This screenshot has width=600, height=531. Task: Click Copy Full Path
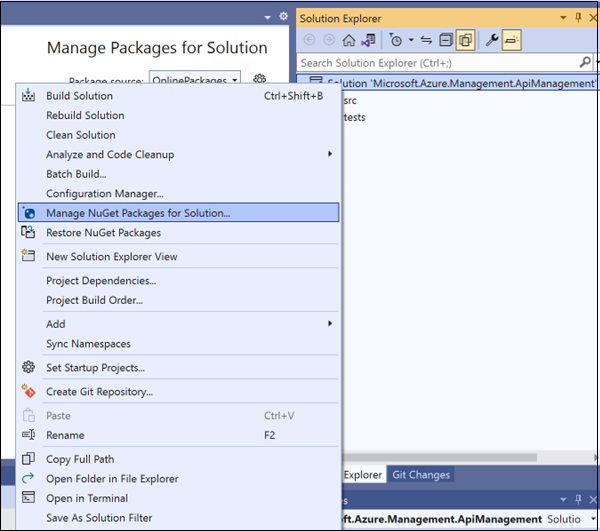click(x=178, y=459)
